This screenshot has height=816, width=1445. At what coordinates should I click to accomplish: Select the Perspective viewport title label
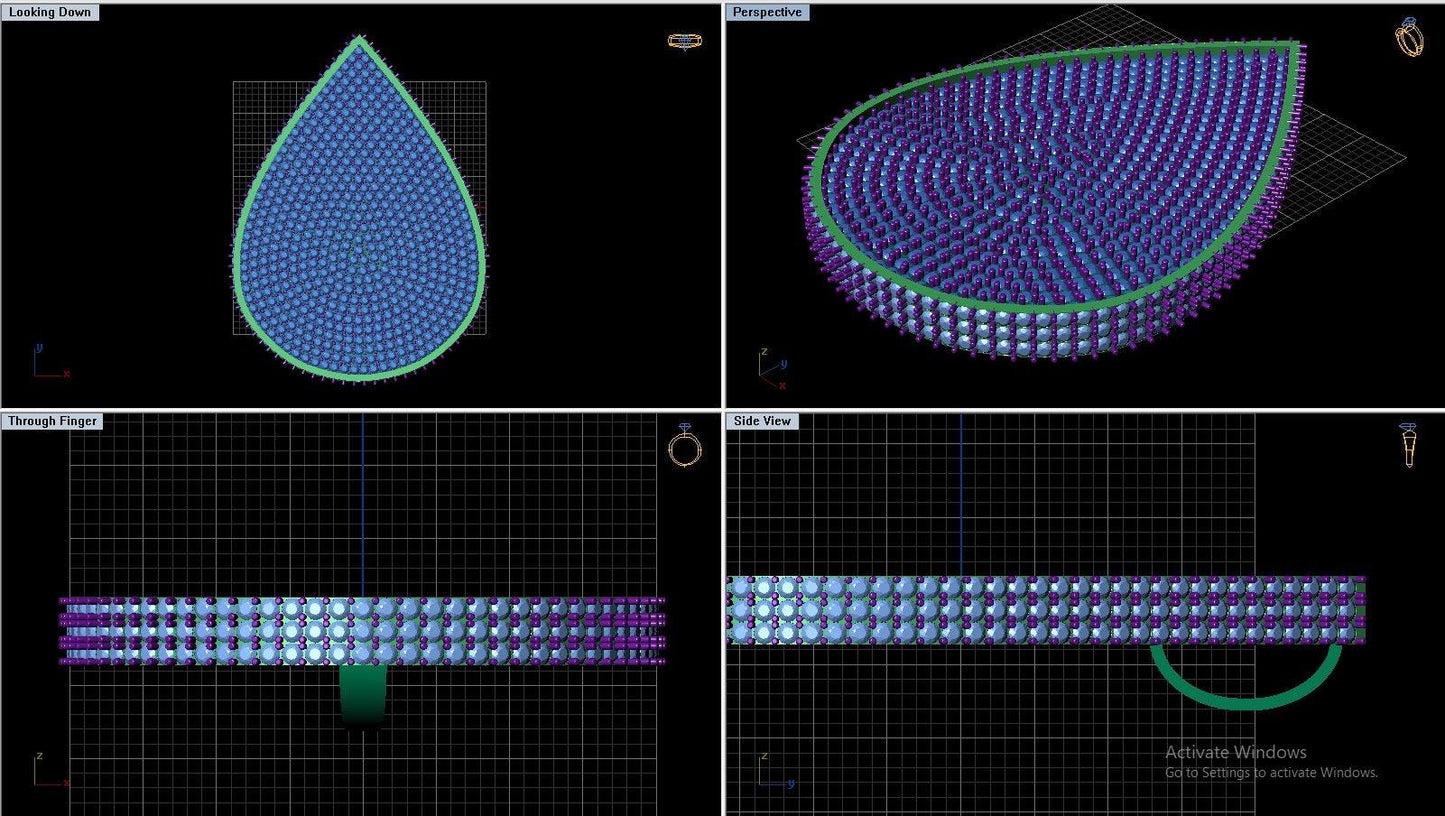[767, 13]
